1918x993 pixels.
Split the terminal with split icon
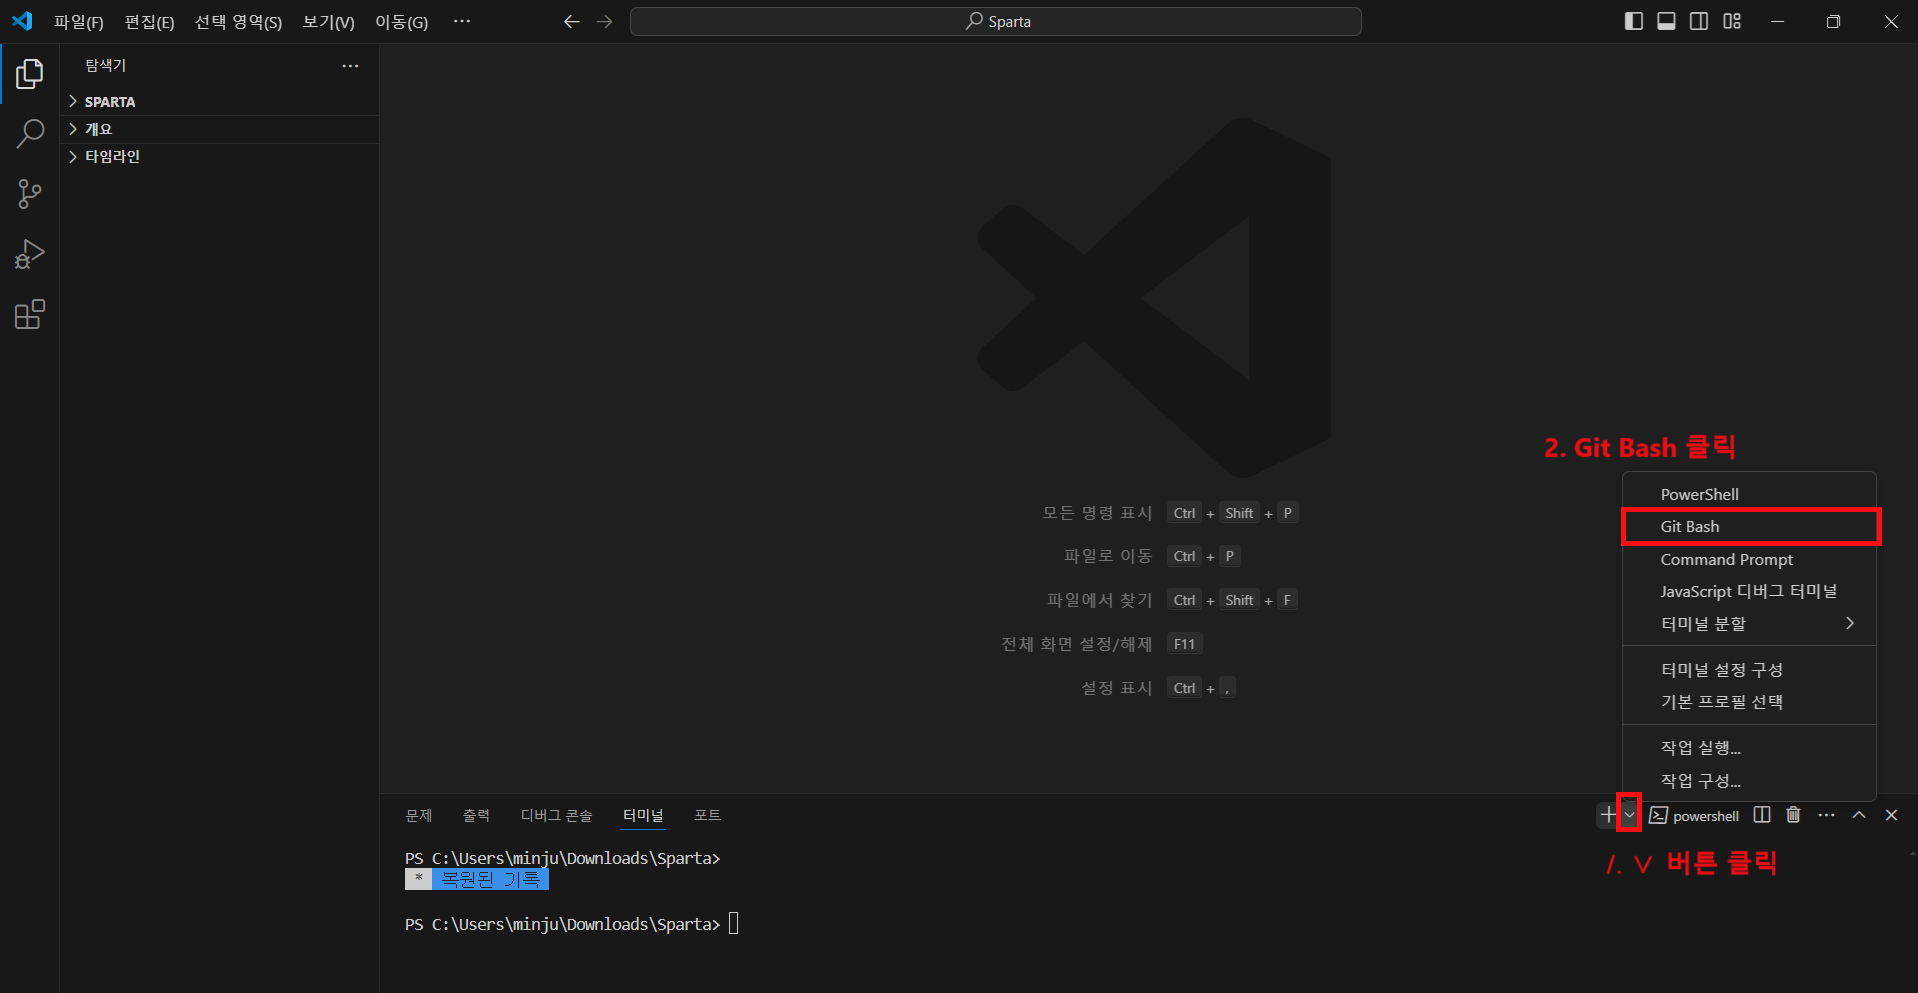click(x=1762, y=815)
